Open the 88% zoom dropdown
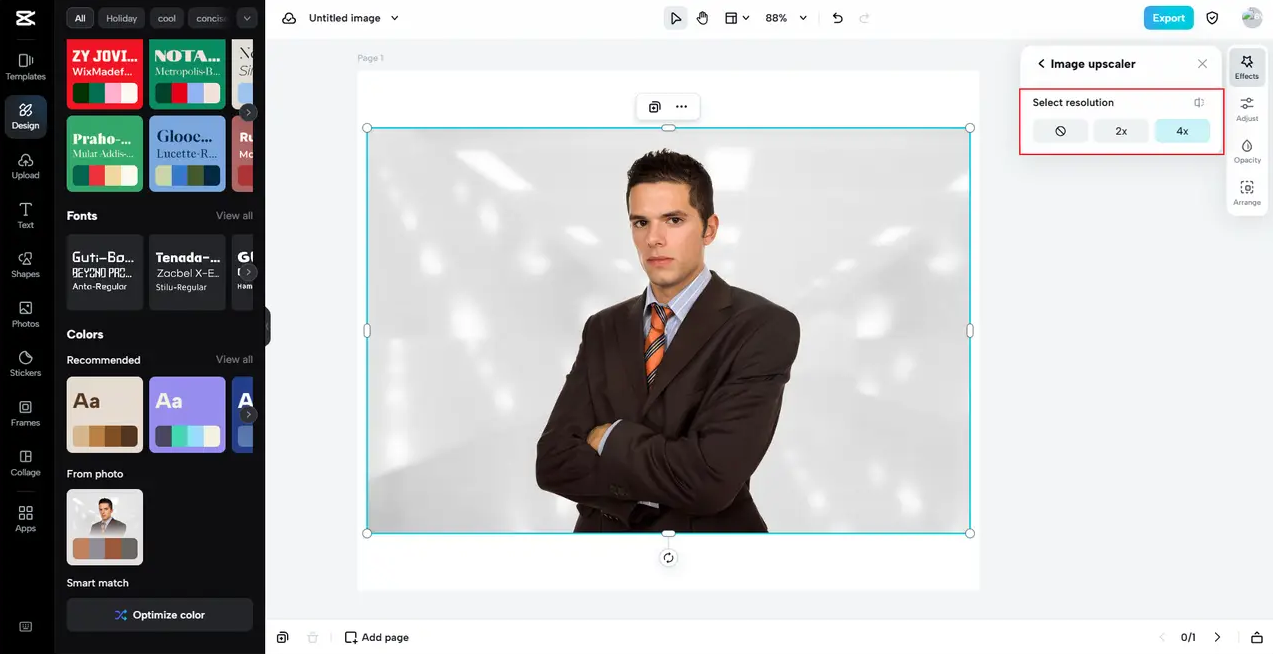 pos(786,18)
